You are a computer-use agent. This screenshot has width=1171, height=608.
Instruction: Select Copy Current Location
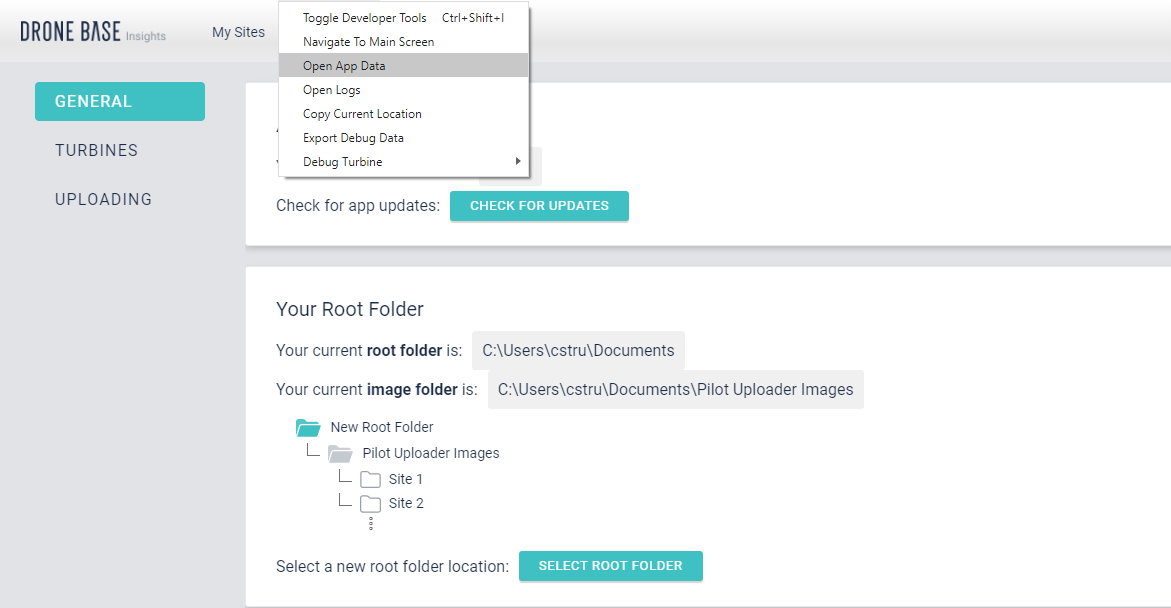click(403, 114)
